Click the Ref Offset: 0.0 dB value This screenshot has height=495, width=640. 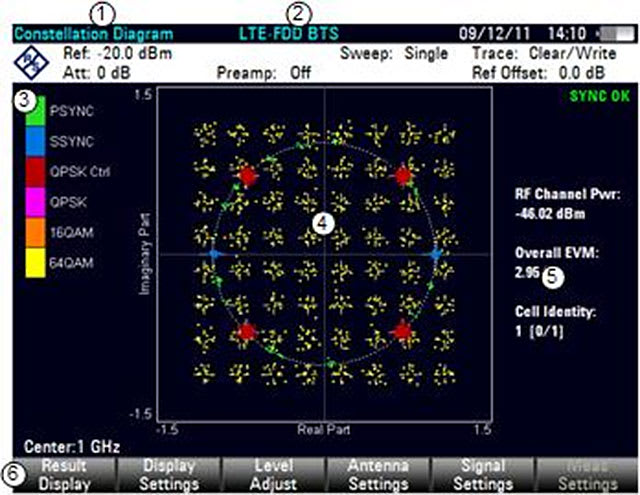[538, 73]
